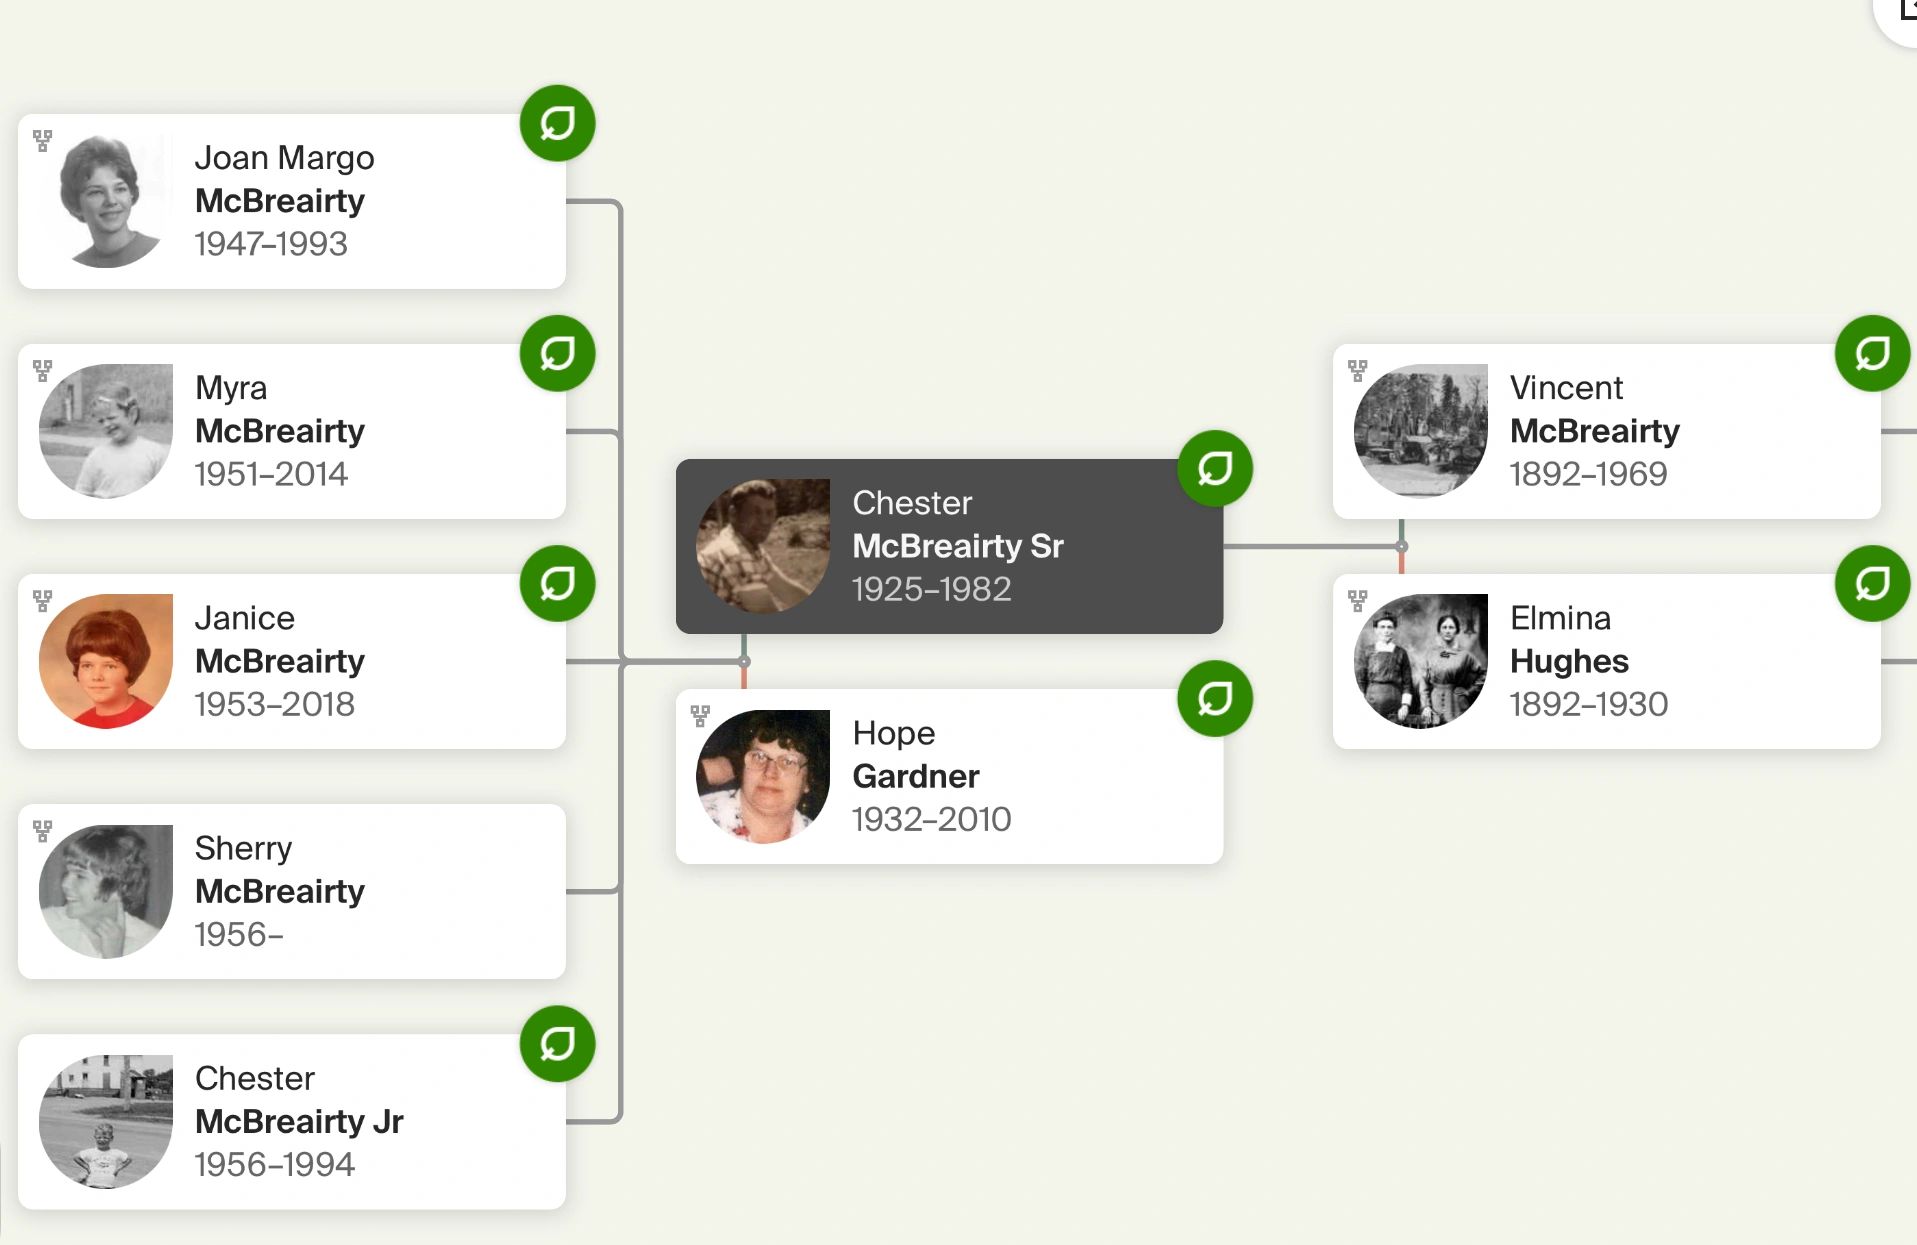Viewport: 1917px width, 1245px height.
Task: Open the leaf hint on Elmina Hughes
Action: 1872,584
